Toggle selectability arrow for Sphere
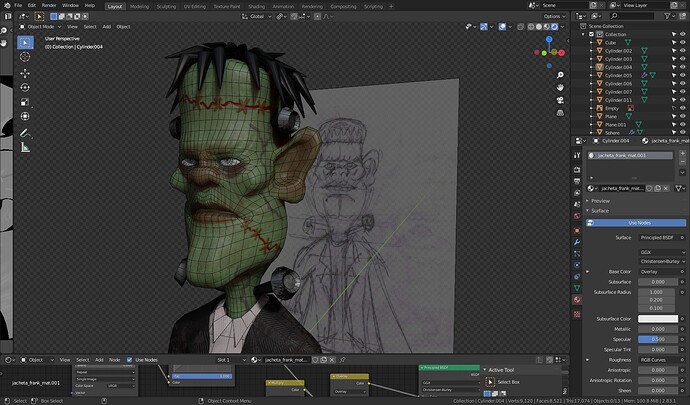Screen dimensions: 690x405 [x=674, y=133]
